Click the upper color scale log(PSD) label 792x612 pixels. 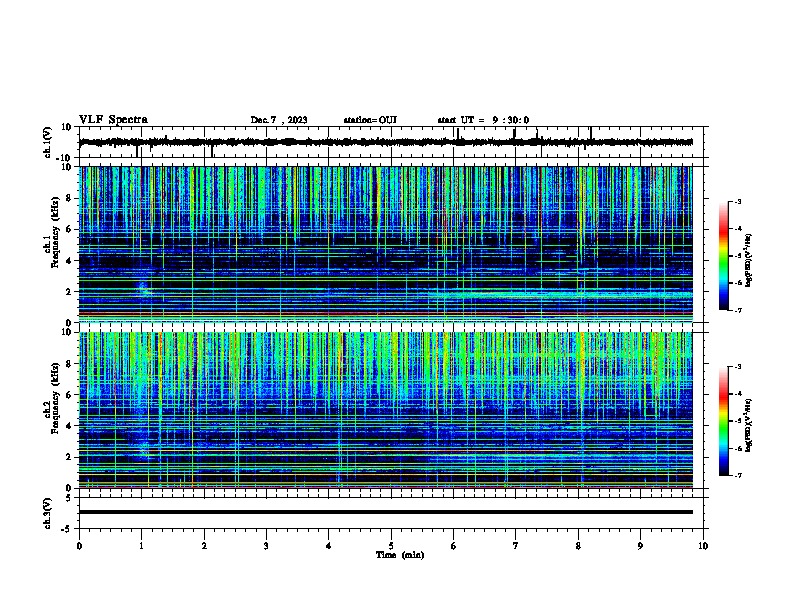pos(749,260)
